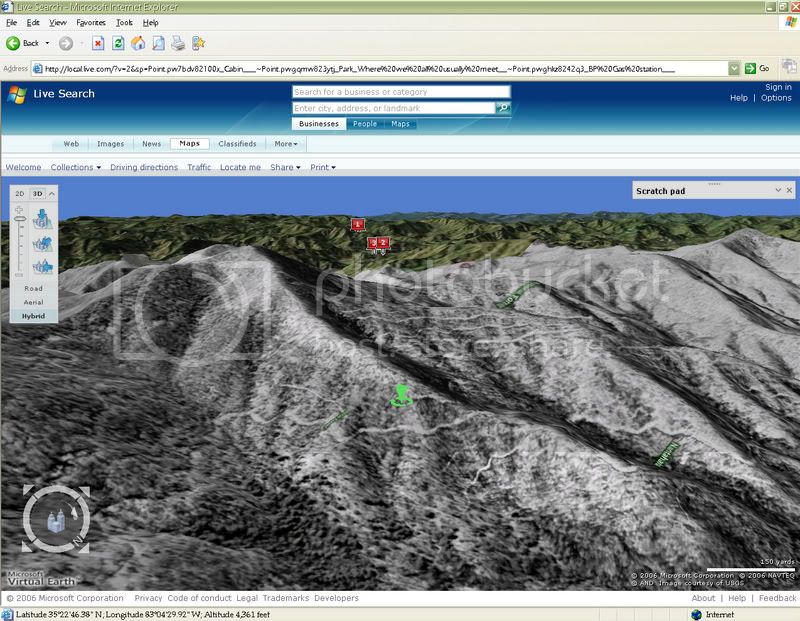Stop page loading with the red X icon
The height and width of the screenshot is (621, 800).
click(x=98, y=43)
